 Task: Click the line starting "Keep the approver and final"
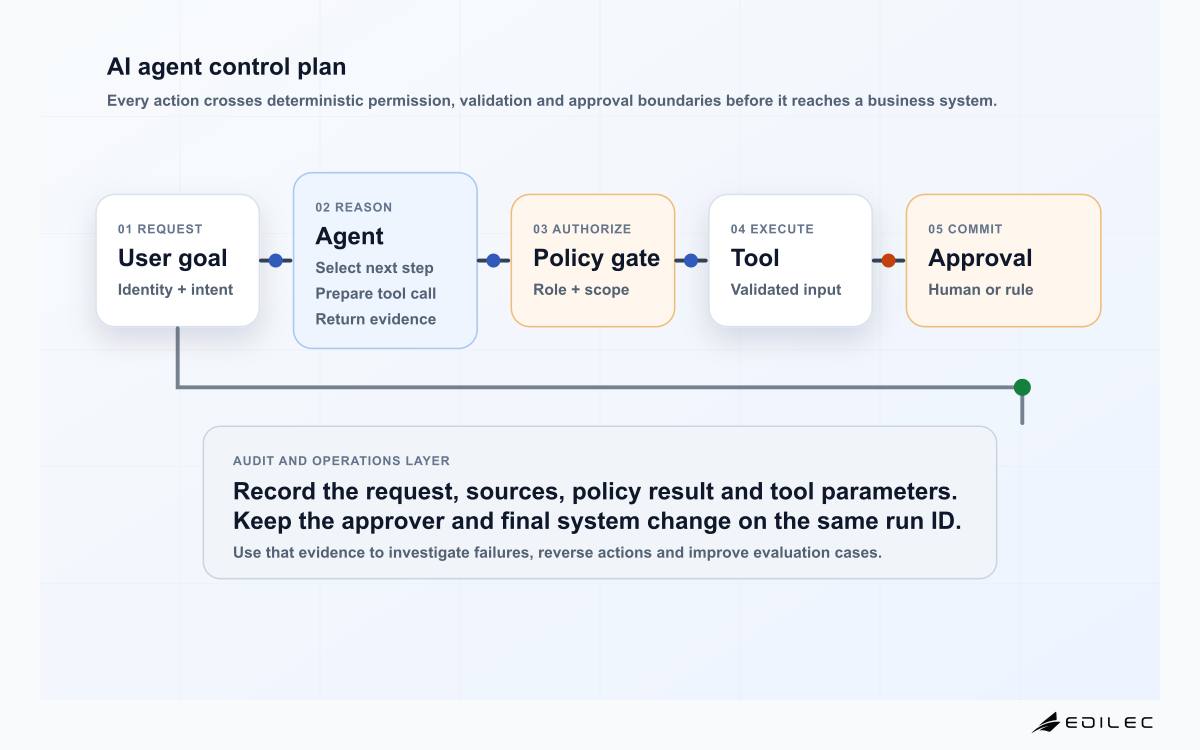pos(597,522)
